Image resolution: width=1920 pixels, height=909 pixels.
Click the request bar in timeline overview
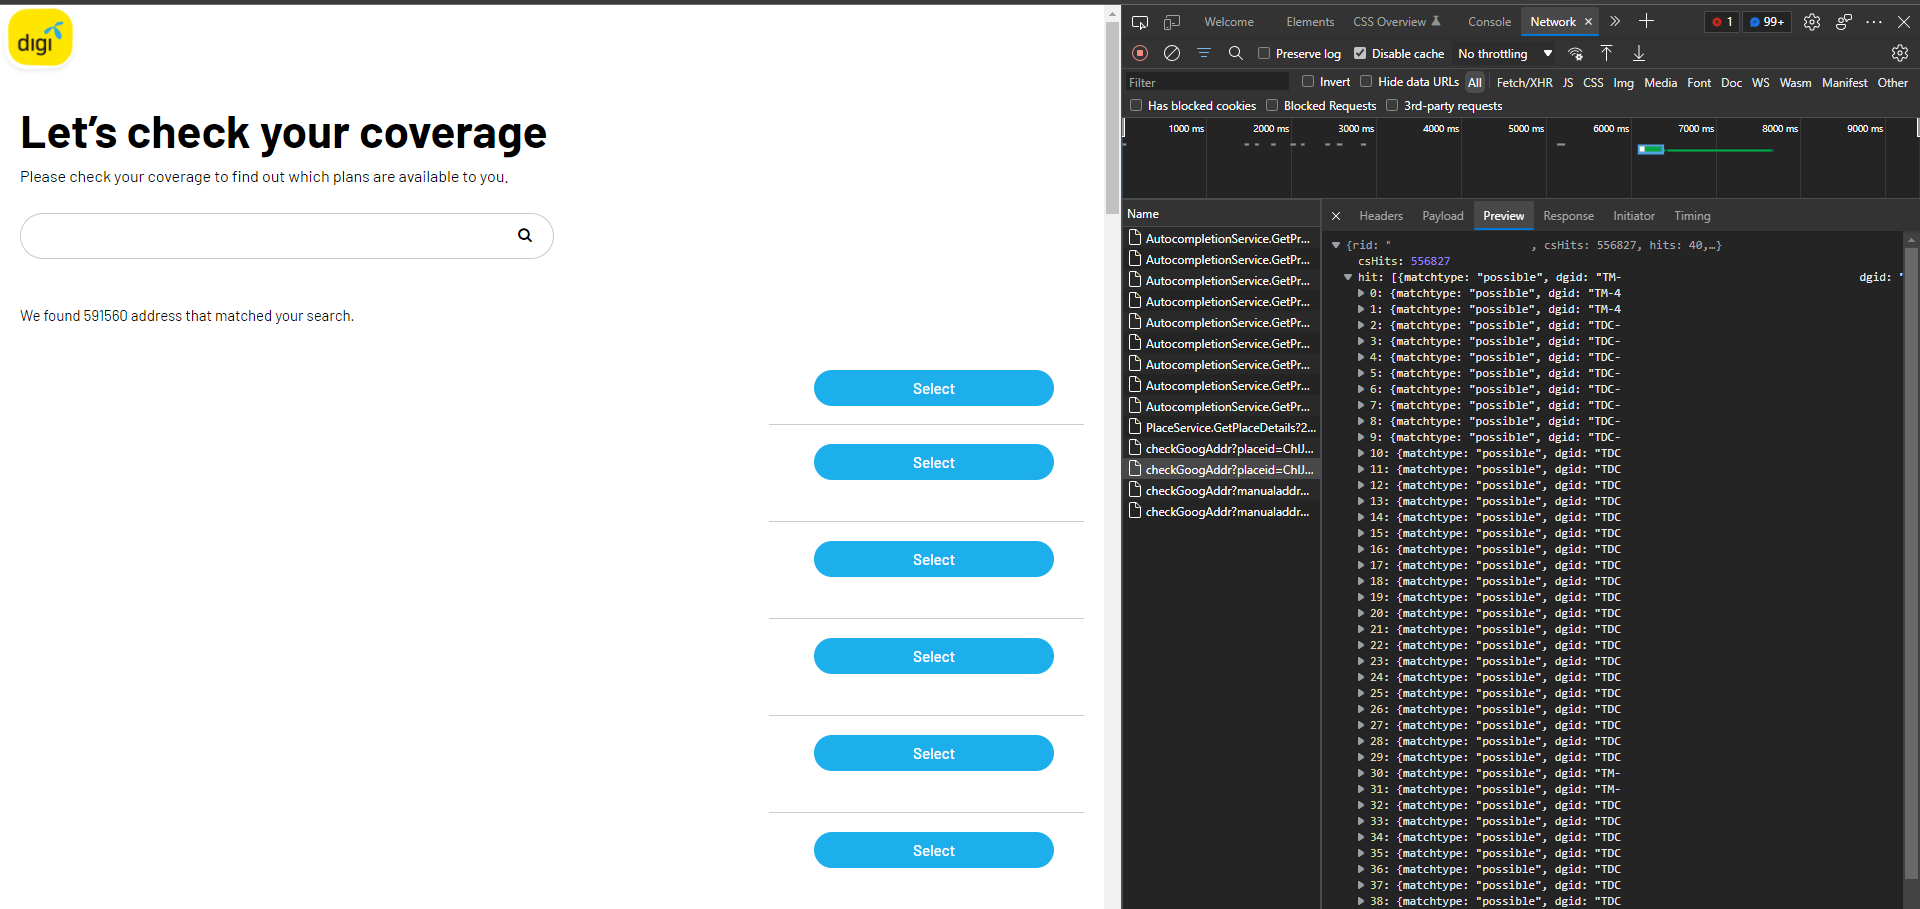pyautogui.click(x=1650, y=149)
